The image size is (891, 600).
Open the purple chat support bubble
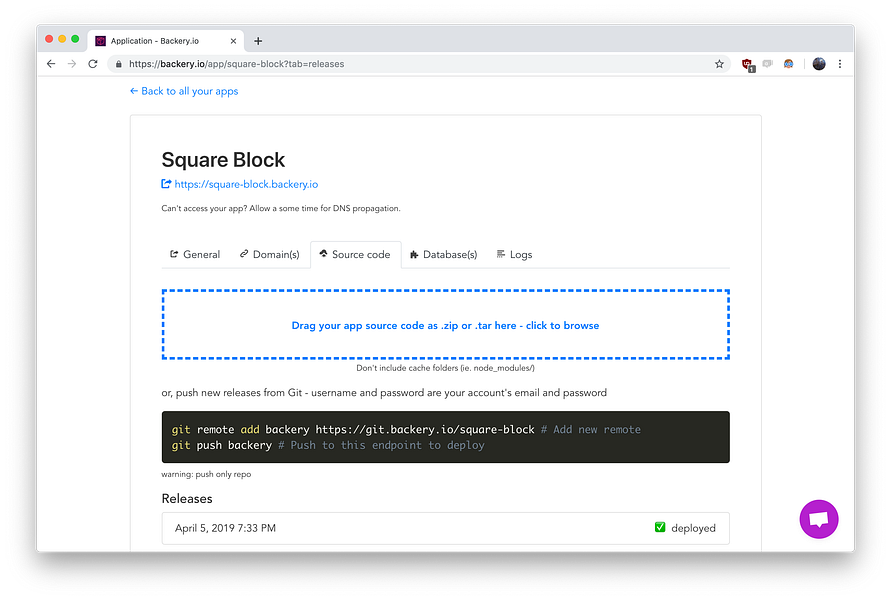(x=819, y=519)
